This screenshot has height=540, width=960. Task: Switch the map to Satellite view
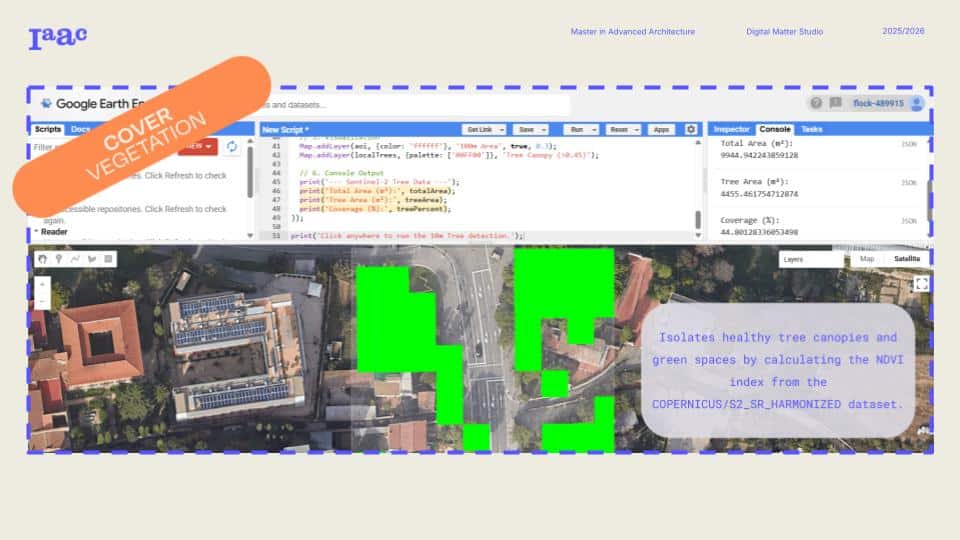(x=907, y=259)
